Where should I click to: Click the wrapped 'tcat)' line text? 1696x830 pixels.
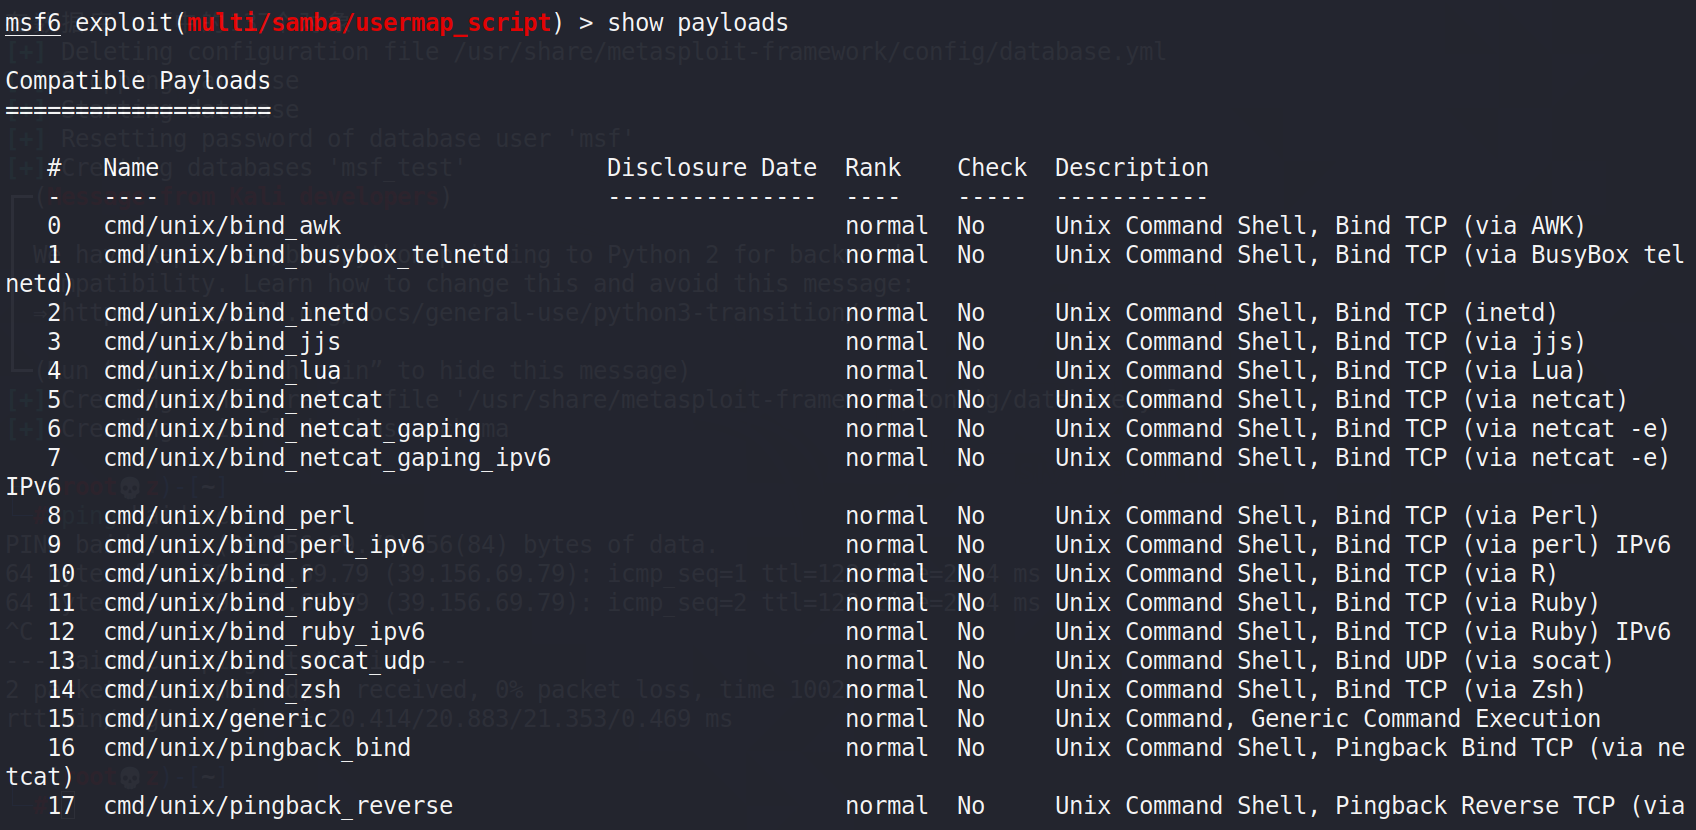click(x=40, y=777)
